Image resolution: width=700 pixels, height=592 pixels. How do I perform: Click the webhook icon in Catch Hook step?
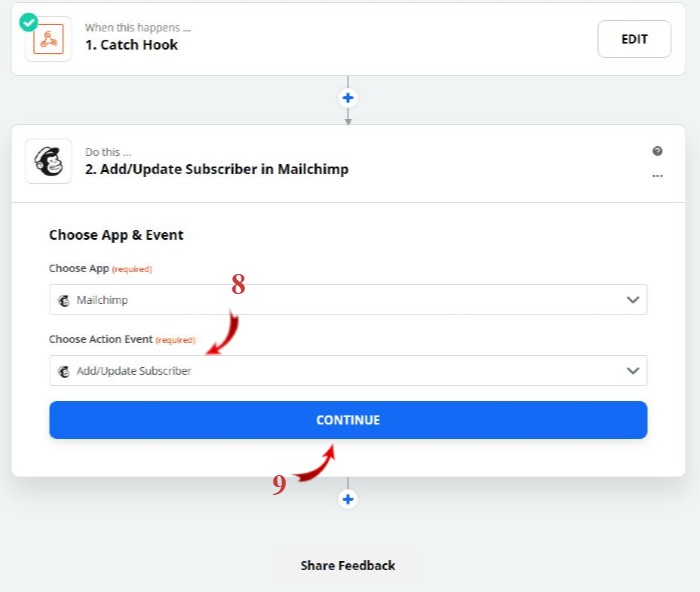pyautogui.click(x=48, y=39)
